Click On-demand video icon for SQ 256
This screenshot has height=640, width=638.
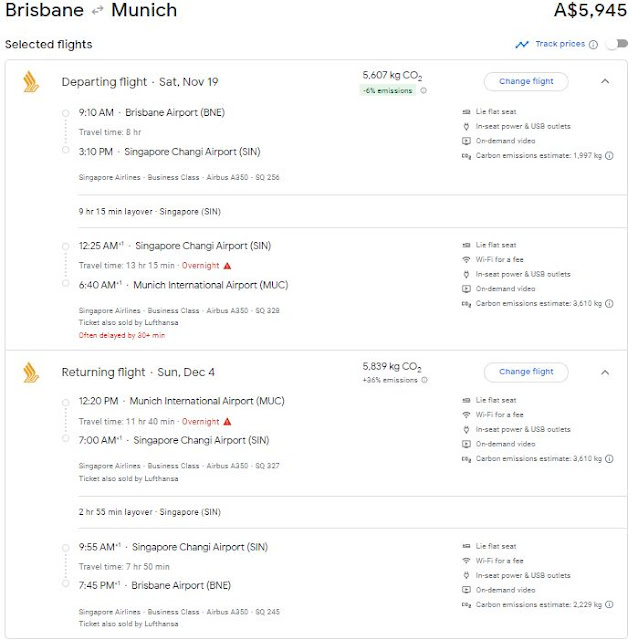pyautogui.click(x=466, y=141)
